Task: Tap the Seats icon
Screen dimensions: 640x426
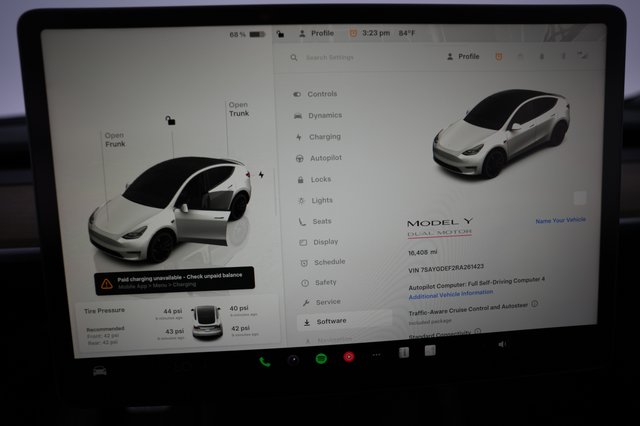Action: coord(302,222)
